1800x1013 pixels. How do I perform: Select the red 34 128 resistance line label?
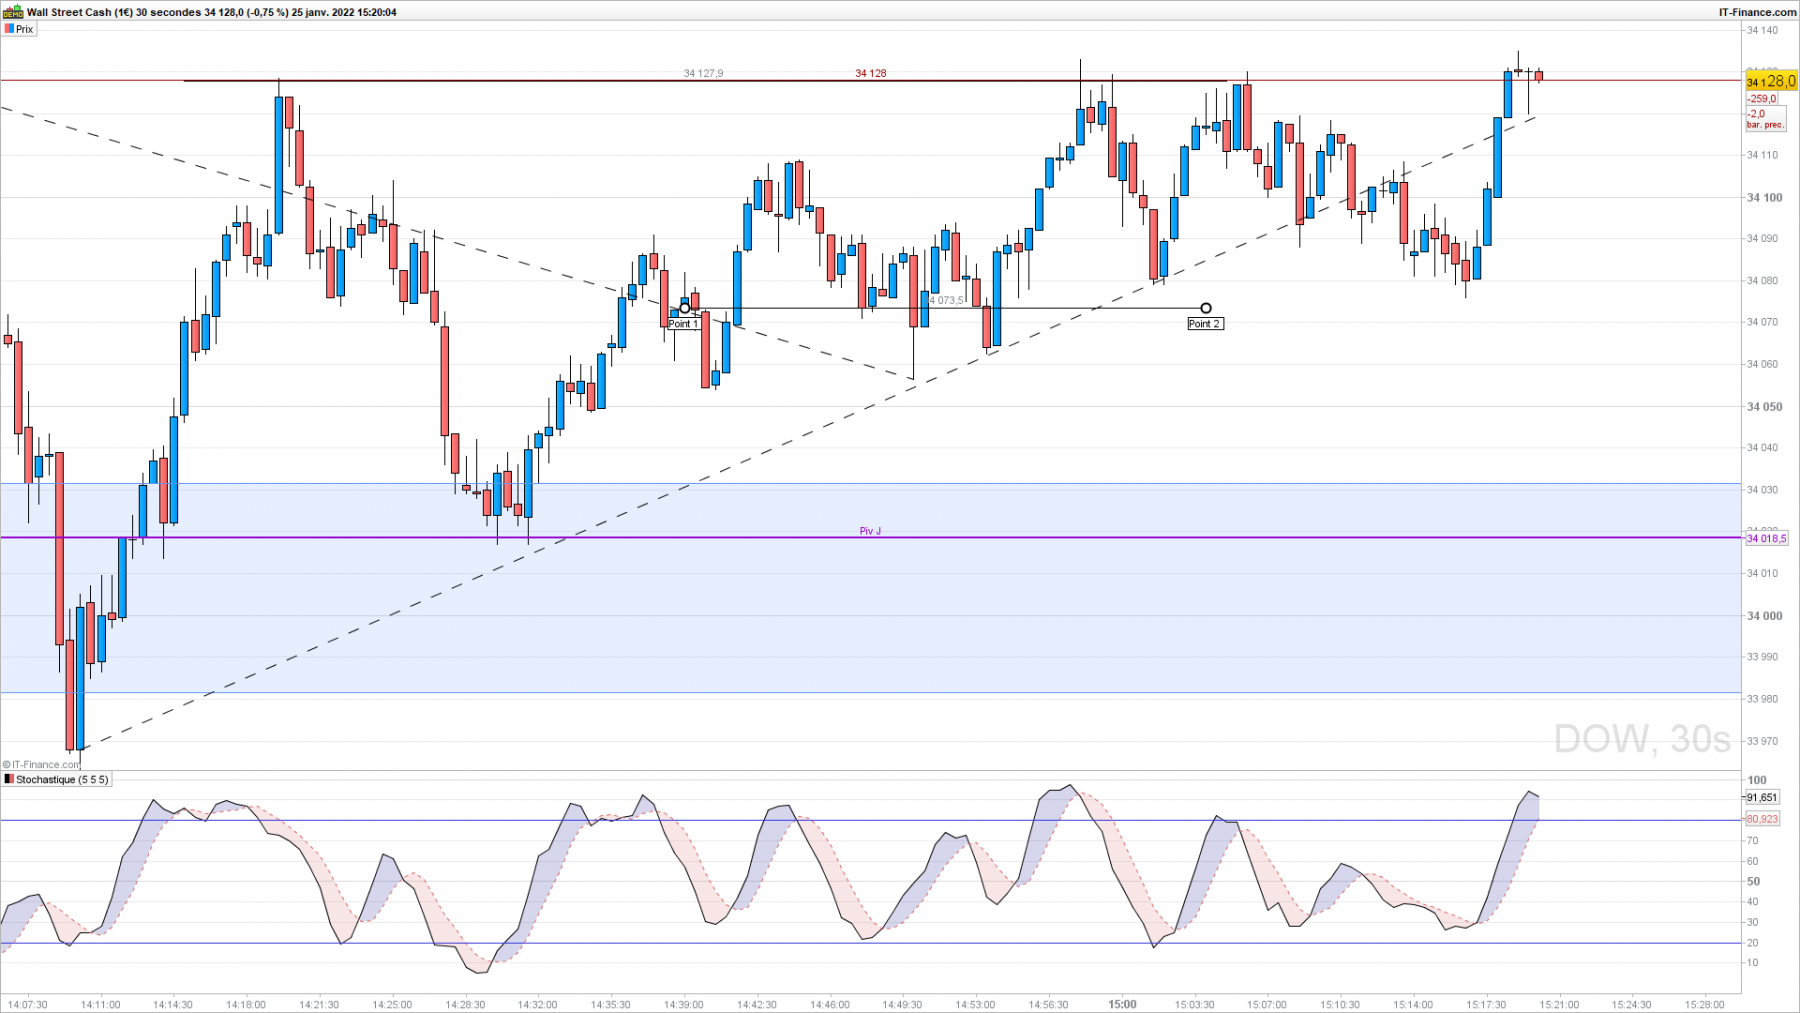[x=870, y=73]
